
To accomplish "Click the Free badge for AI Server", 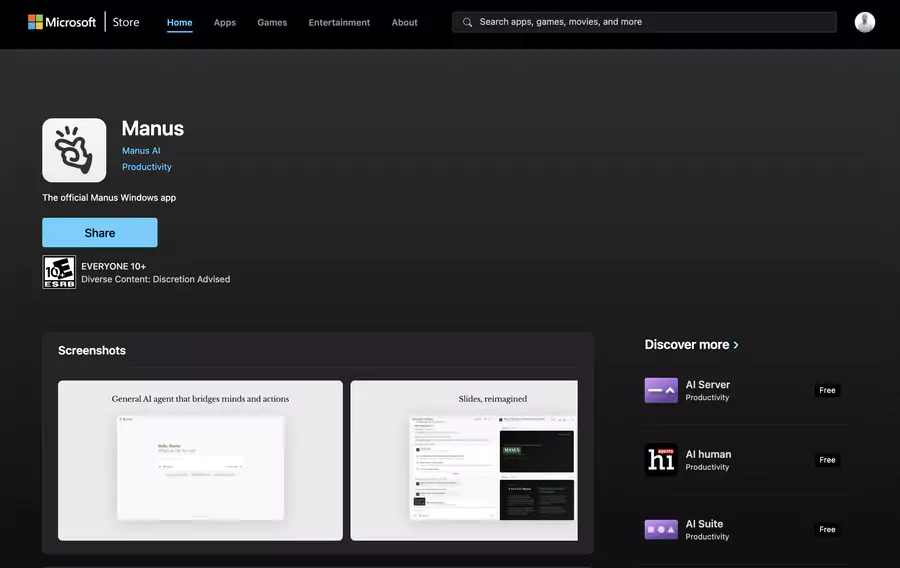I will click(x=827, y=390).
